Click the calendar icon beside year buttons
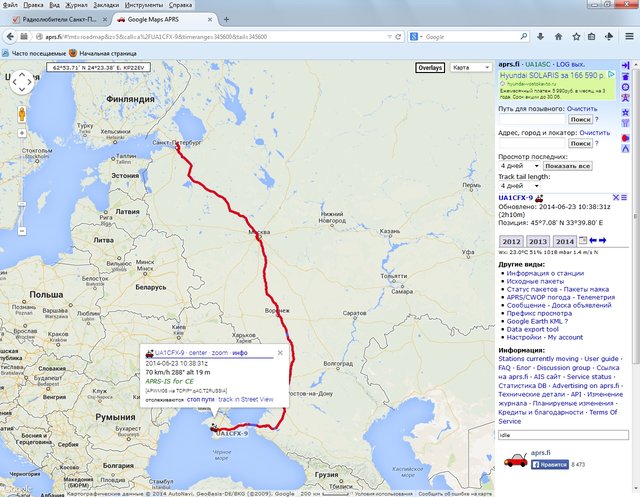The width and height of the screenshot is (640, 497). (582, 241)
